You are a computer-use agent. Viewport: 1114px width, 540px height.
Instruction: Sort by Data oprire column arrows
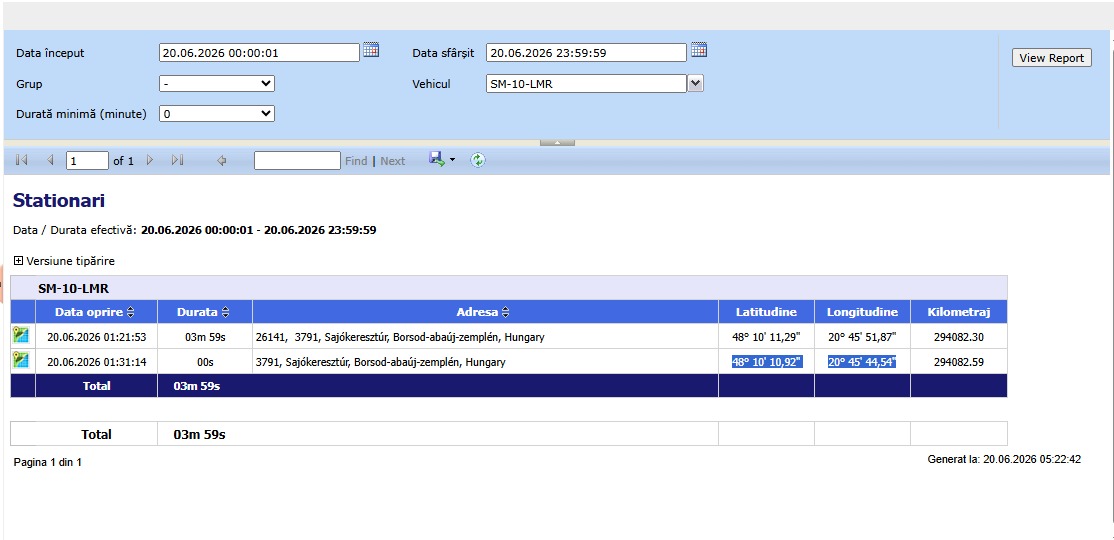pos(131,312)
